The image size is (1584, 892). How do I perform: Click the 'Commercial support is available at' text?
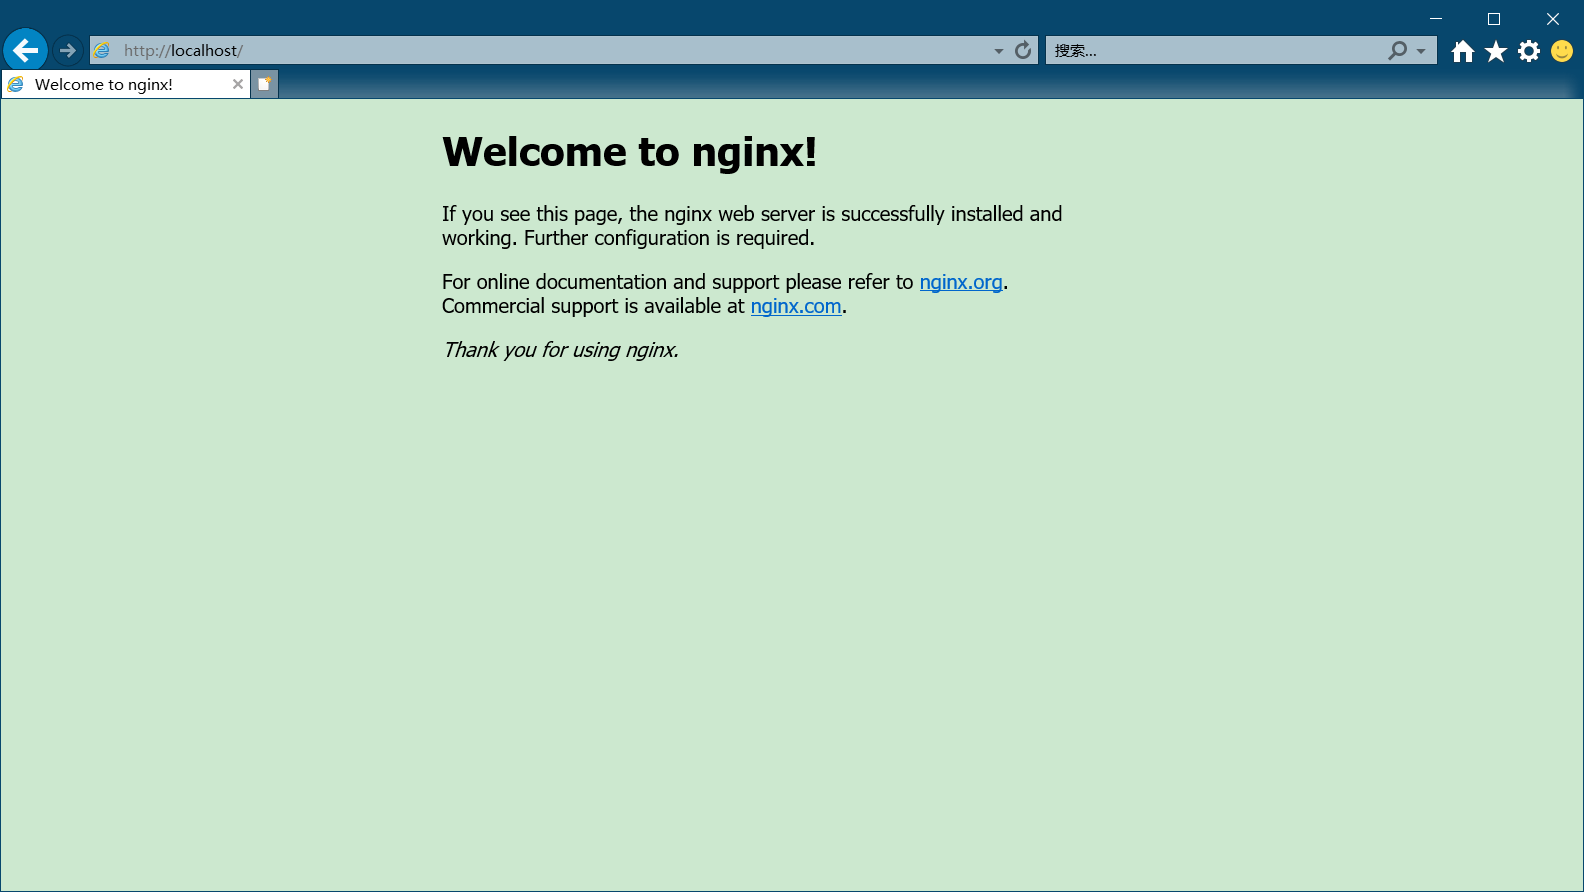[593, 306]
